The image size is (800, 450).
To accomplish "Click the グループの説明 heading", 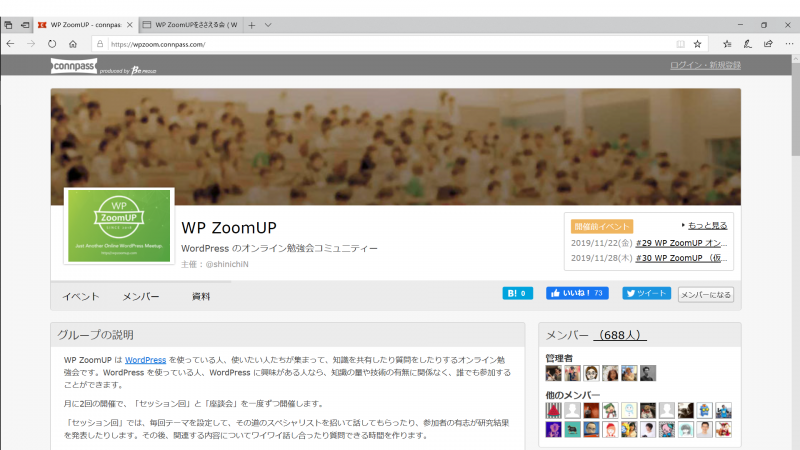I will 95,335.
